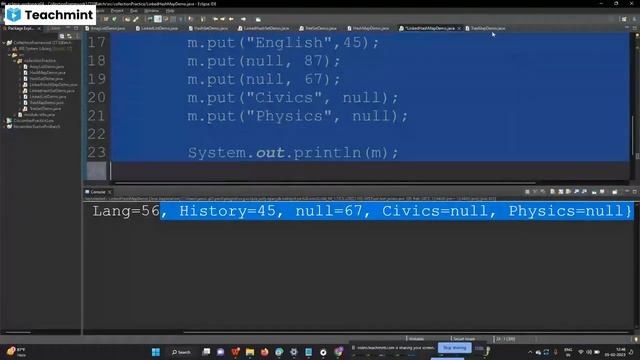The height and width of the screenshot is (360, 640).
Task: Click Physics=null in the console output
Action: click(x=566, y=211)
